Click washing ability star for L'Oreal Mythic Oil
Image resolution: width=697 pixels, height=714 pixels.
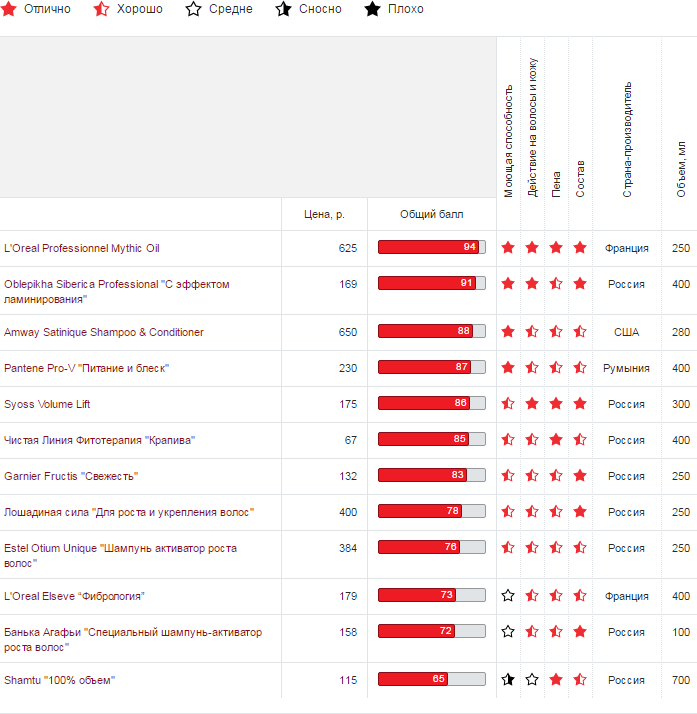508,248
